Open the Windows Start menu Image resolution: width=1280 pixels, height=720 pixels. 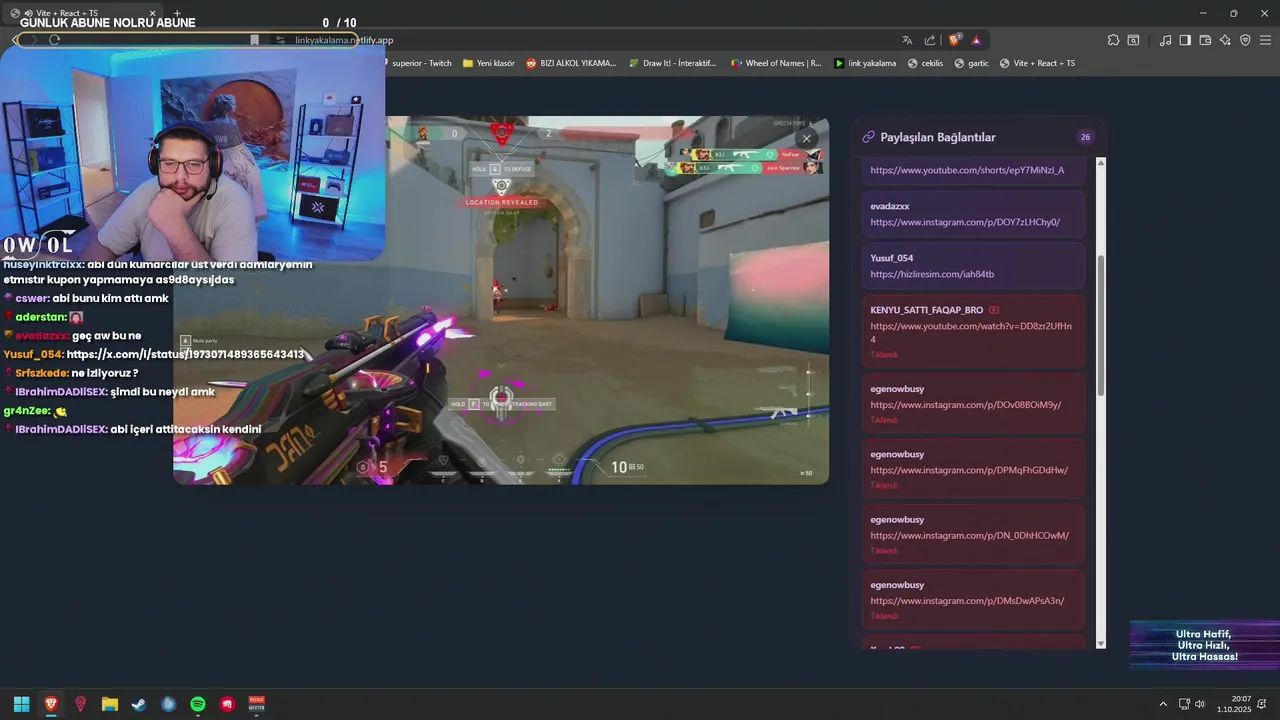tap(21, 704)
